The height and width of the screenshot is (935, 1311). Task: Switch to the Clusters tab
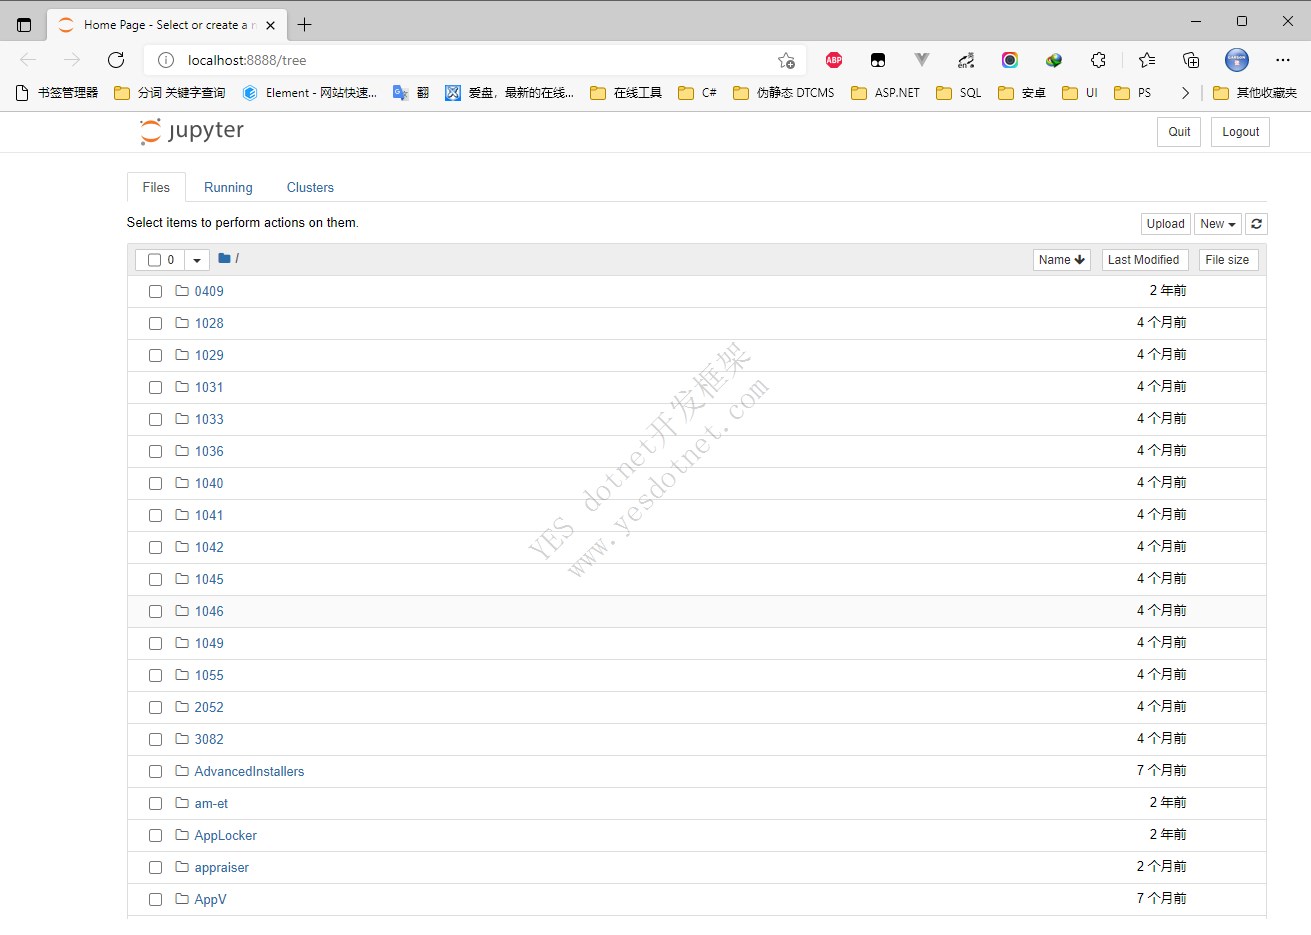coord(310,187)
